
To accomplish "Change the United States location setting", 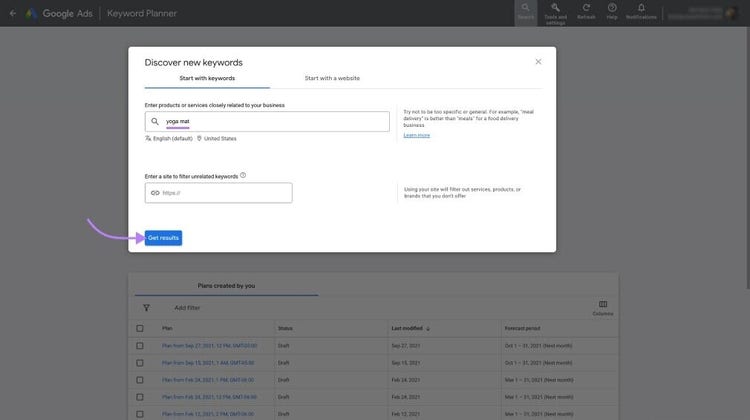I will 217,138.
